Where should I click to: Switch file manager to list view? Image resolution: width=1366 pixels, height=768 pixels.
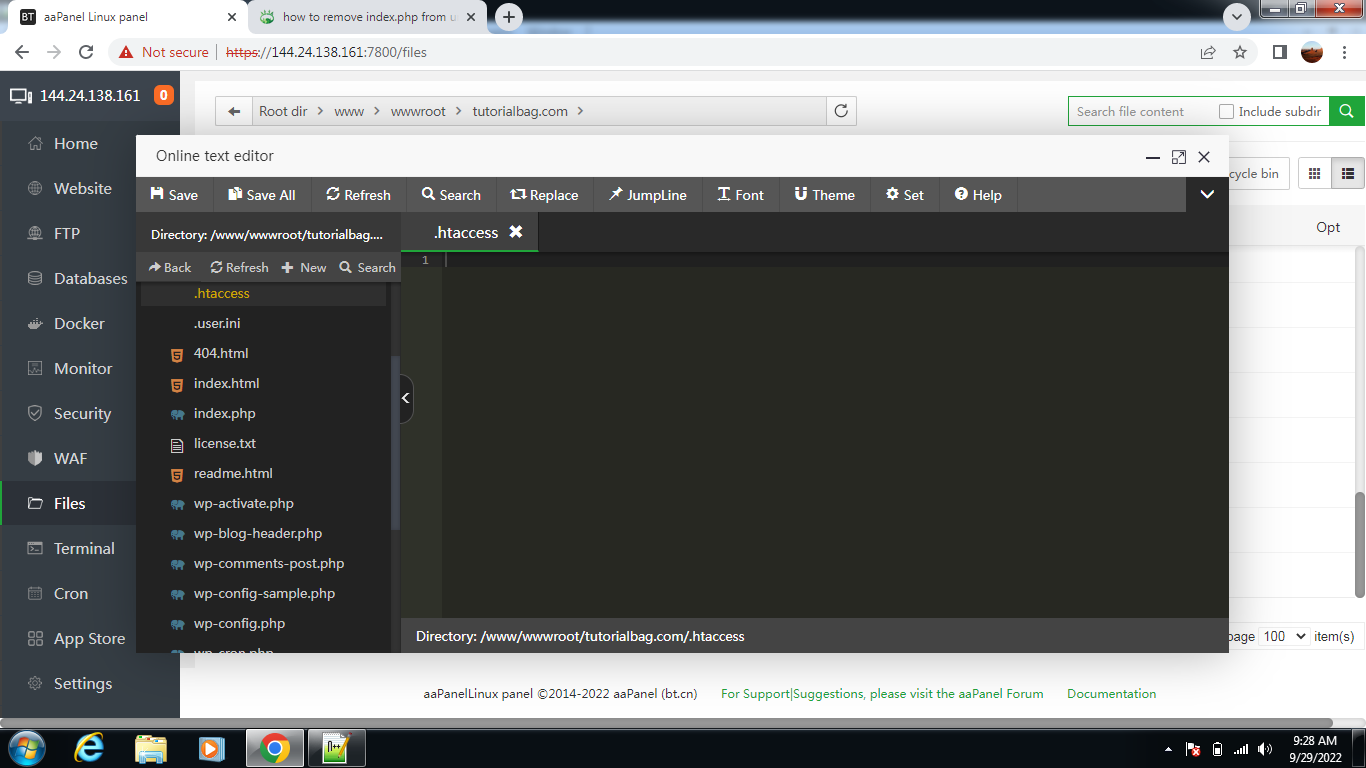pos(1347,173)
